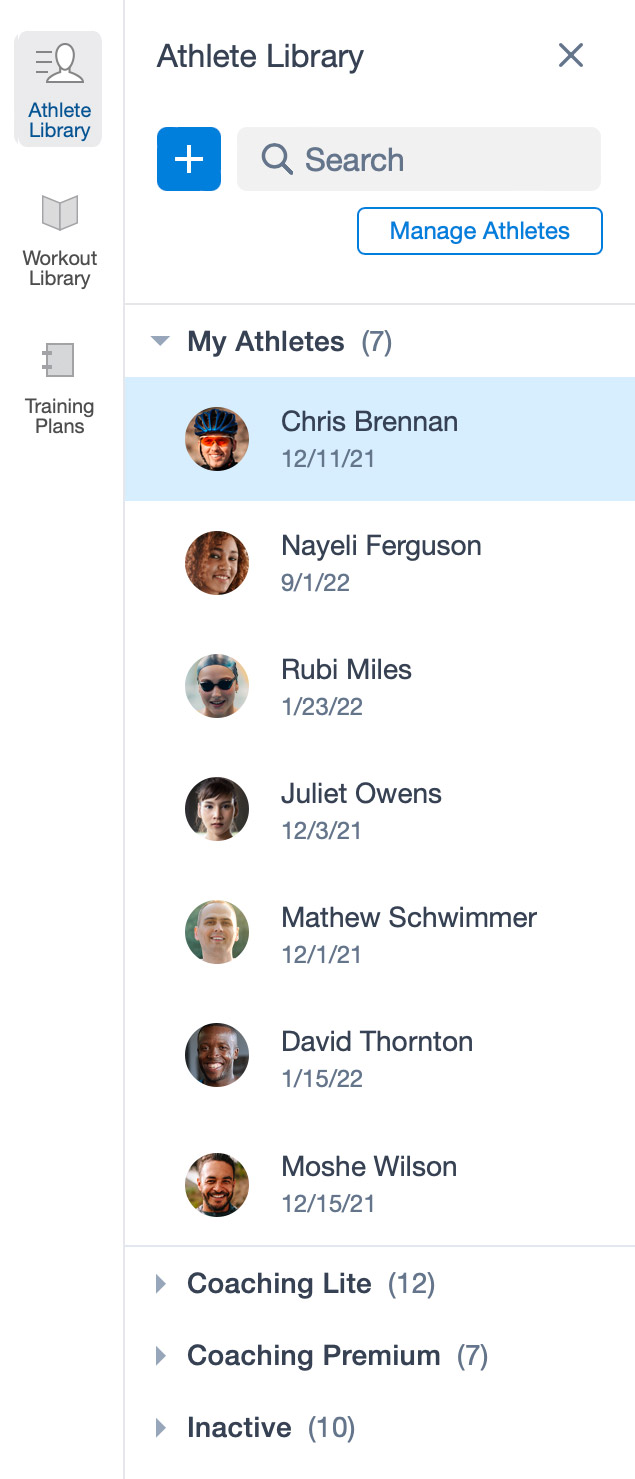Viewport: 635px width, 1479px height.
Task: Open the Workout Library book icon
Action: click(59, 213)
